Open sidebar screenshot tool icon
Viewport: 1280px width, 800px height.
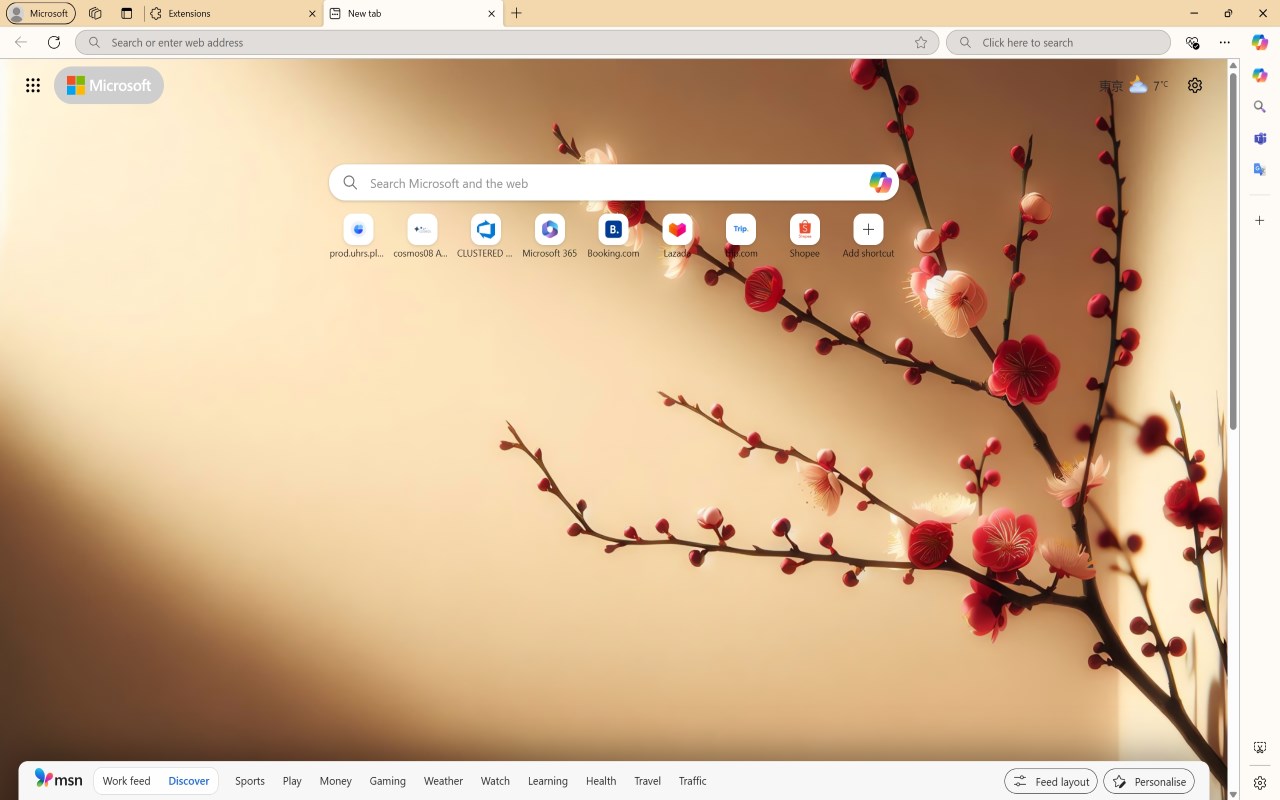point(1260,748)
